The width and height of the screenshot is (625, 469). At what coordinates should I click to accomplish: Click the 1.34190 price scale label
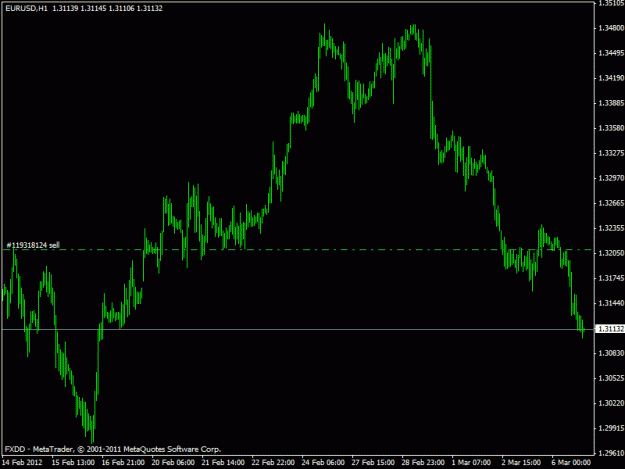coord(611,78)
